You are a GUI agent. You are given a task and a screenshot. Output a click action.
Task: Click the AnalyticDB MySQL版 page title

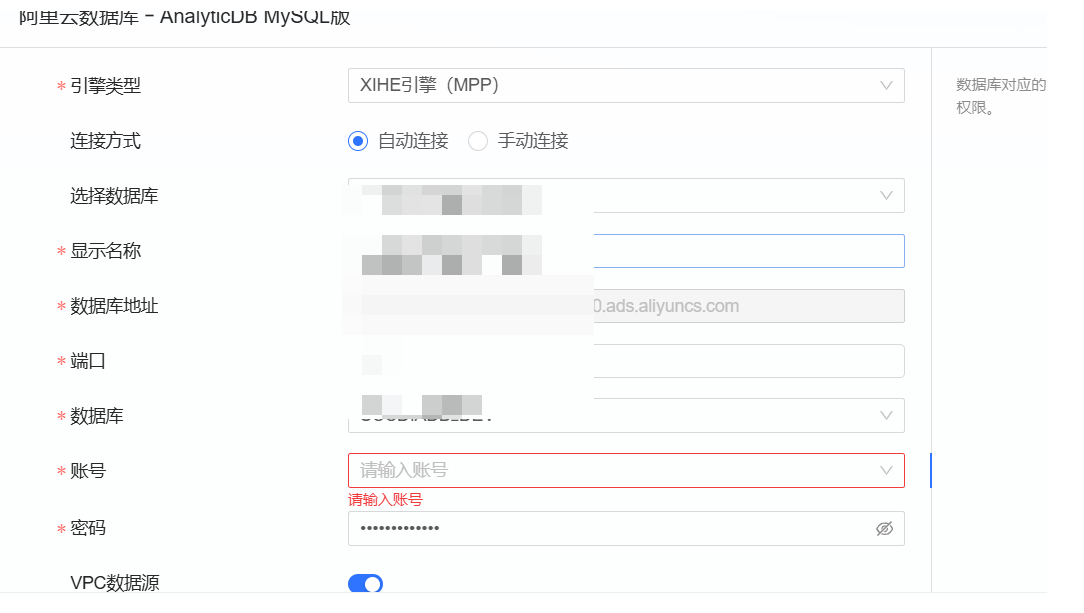[x=185, y=17]
